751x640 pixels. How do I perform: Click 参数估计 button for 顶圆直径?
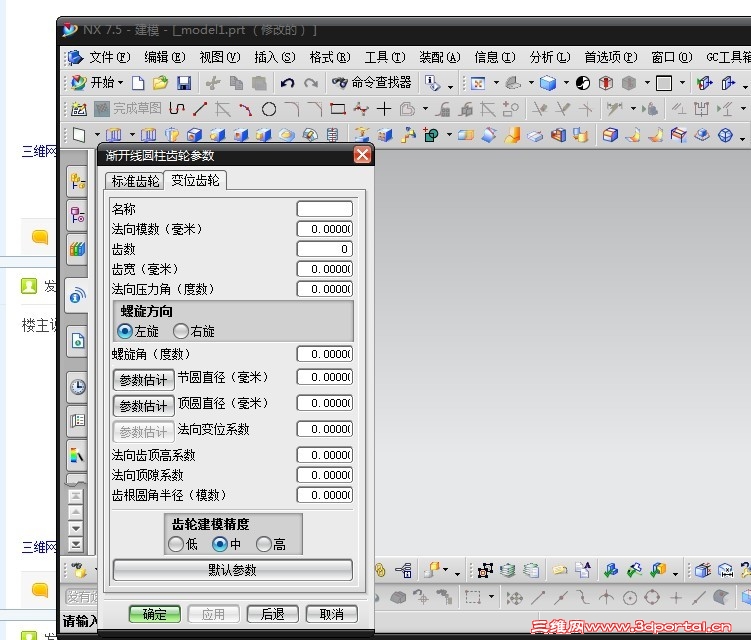point(143,406)
